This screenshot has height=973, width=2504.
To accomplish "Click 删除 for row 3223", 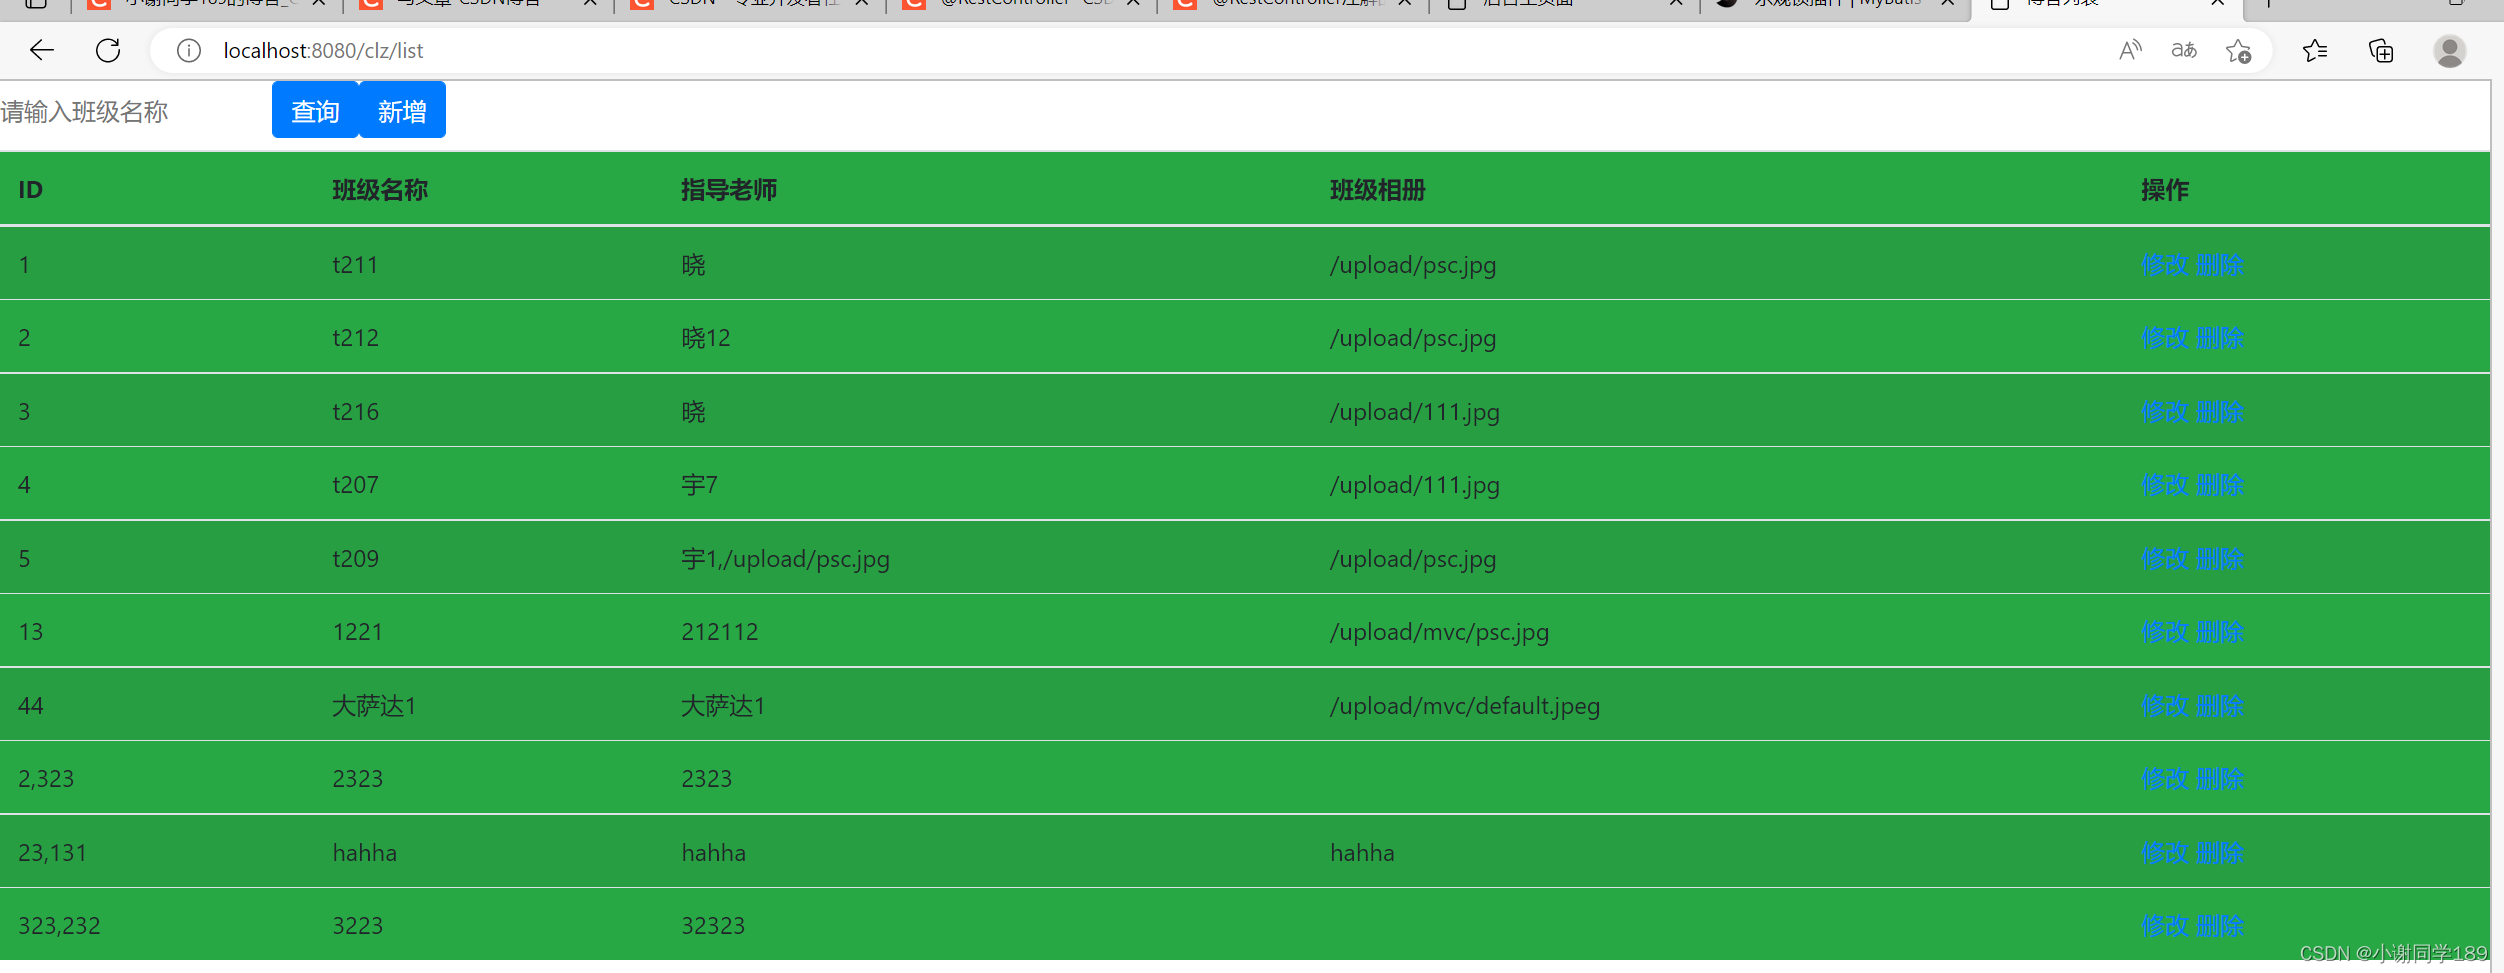I will coord(2220,926).
